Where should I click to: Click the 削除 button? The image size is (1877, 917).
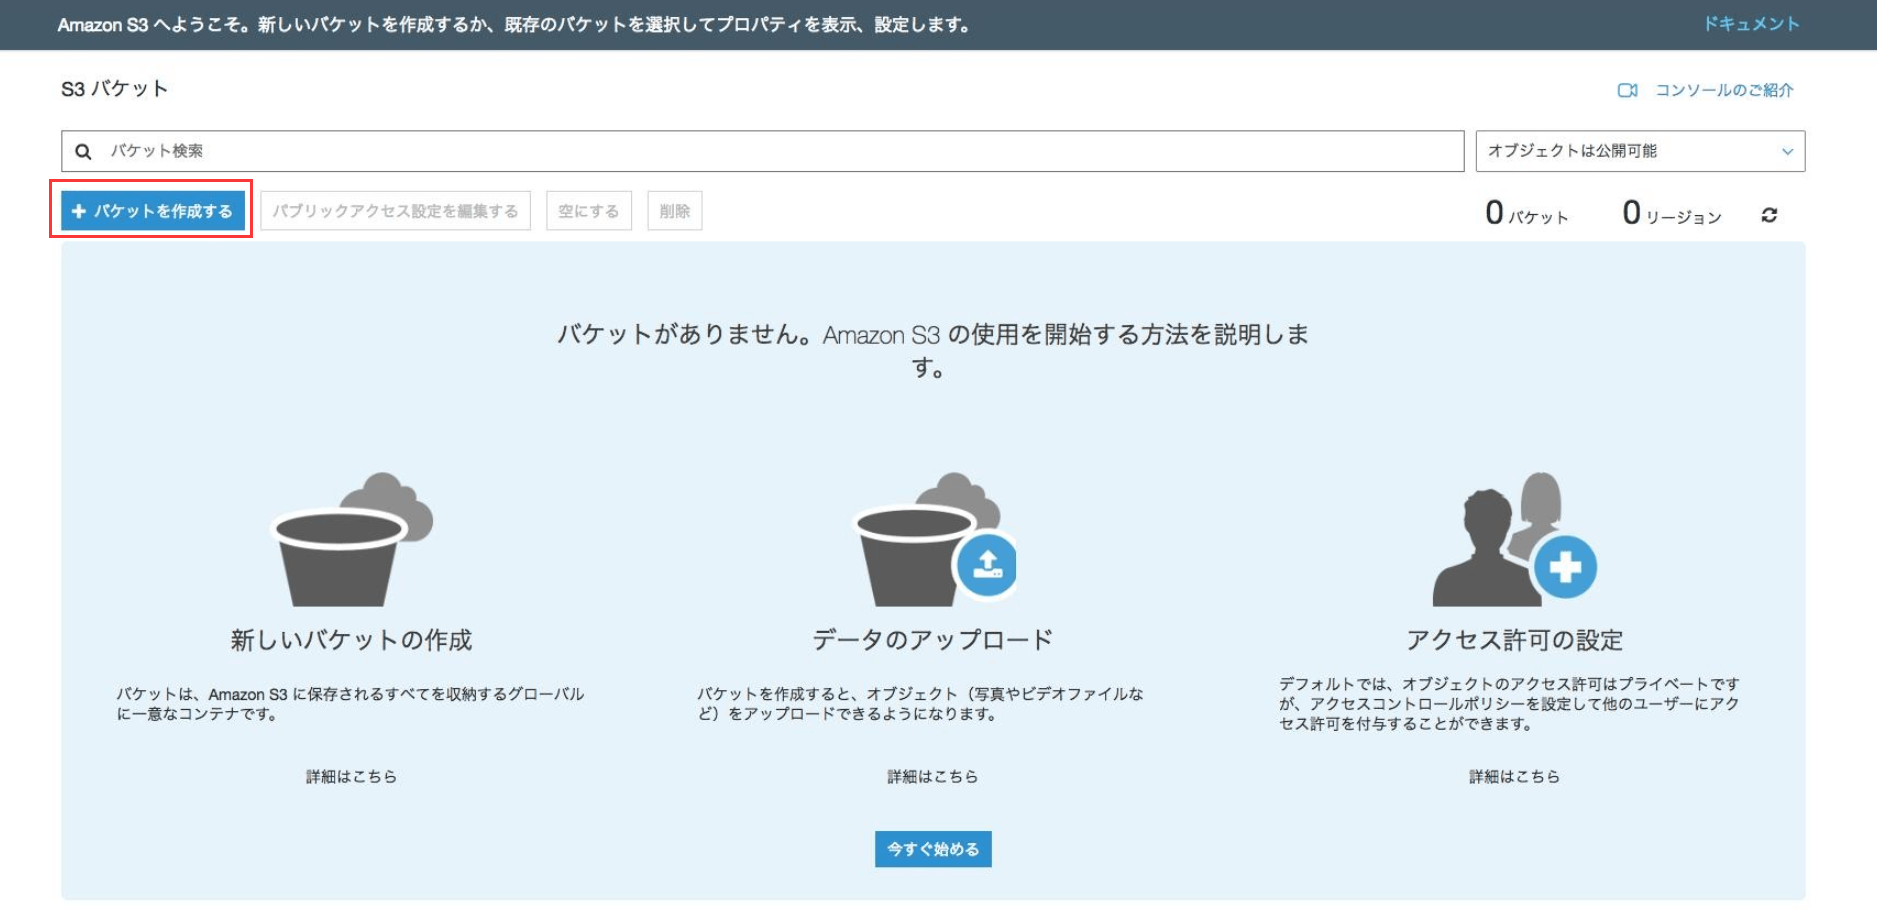tap(675, 211)
